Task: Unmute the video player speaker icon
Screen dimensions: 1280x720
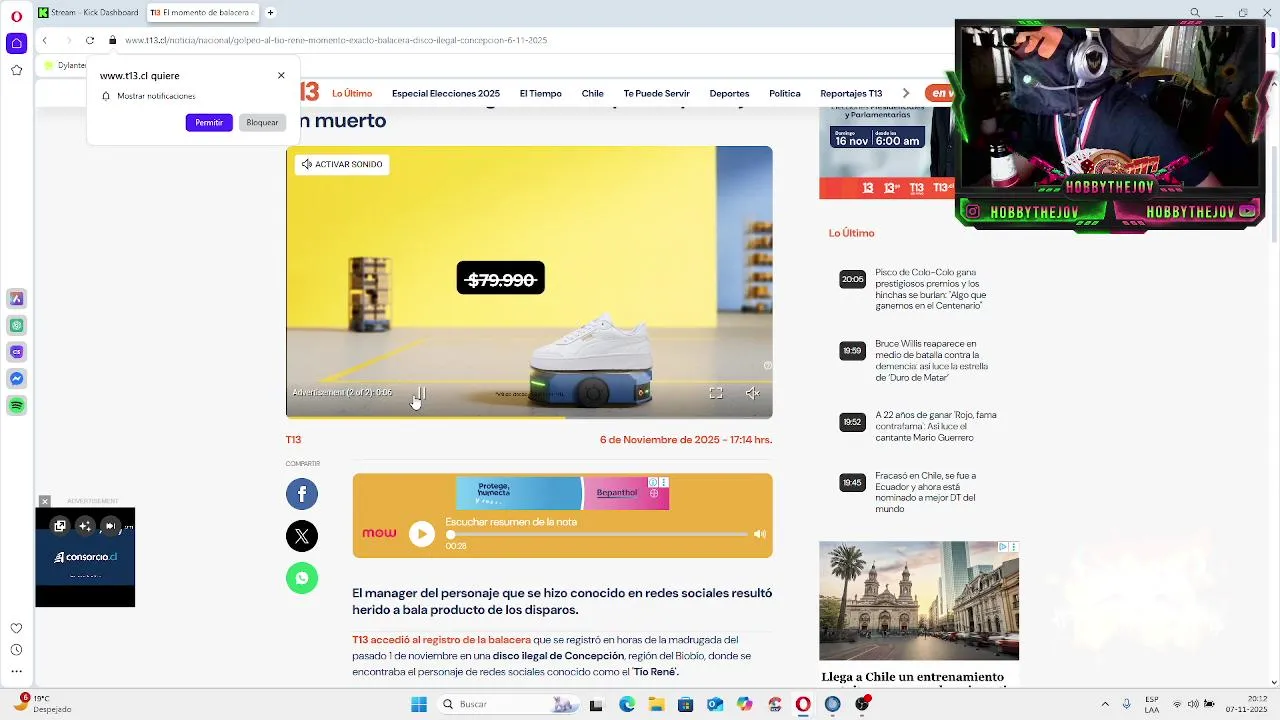Action: click(x=753, y=393)
